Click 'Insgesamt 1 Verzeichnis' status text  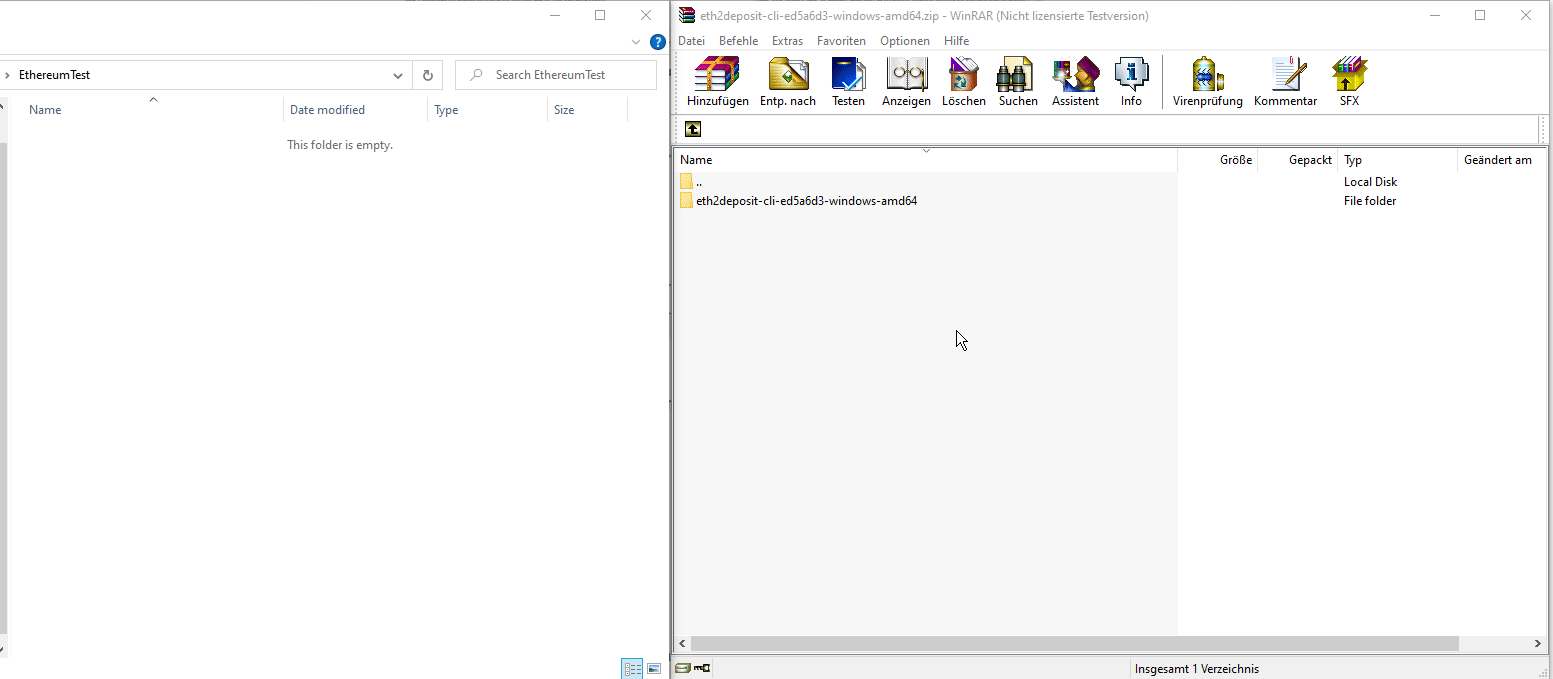coord(1197,669)
